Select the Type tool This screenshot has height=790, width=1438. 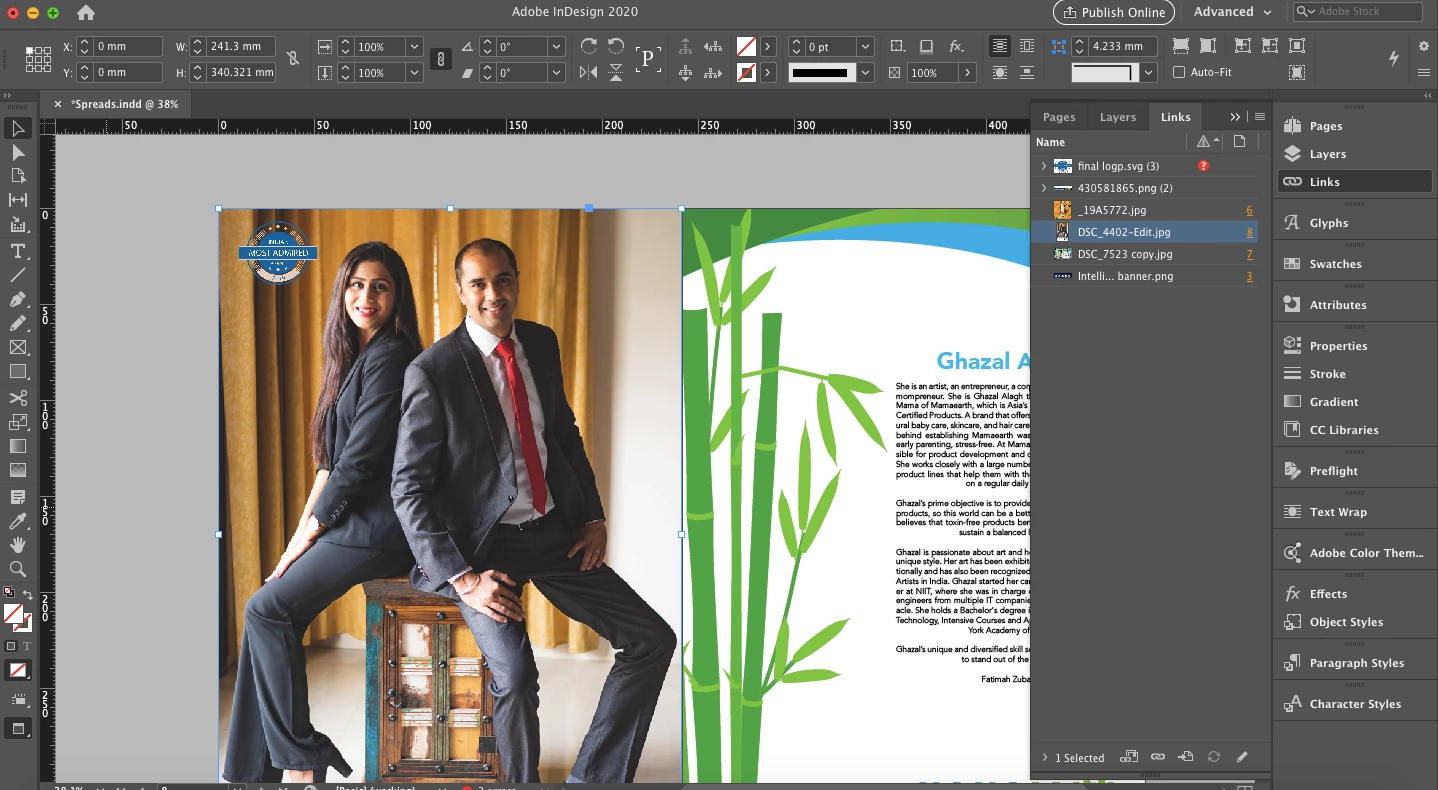pos(18,251)
